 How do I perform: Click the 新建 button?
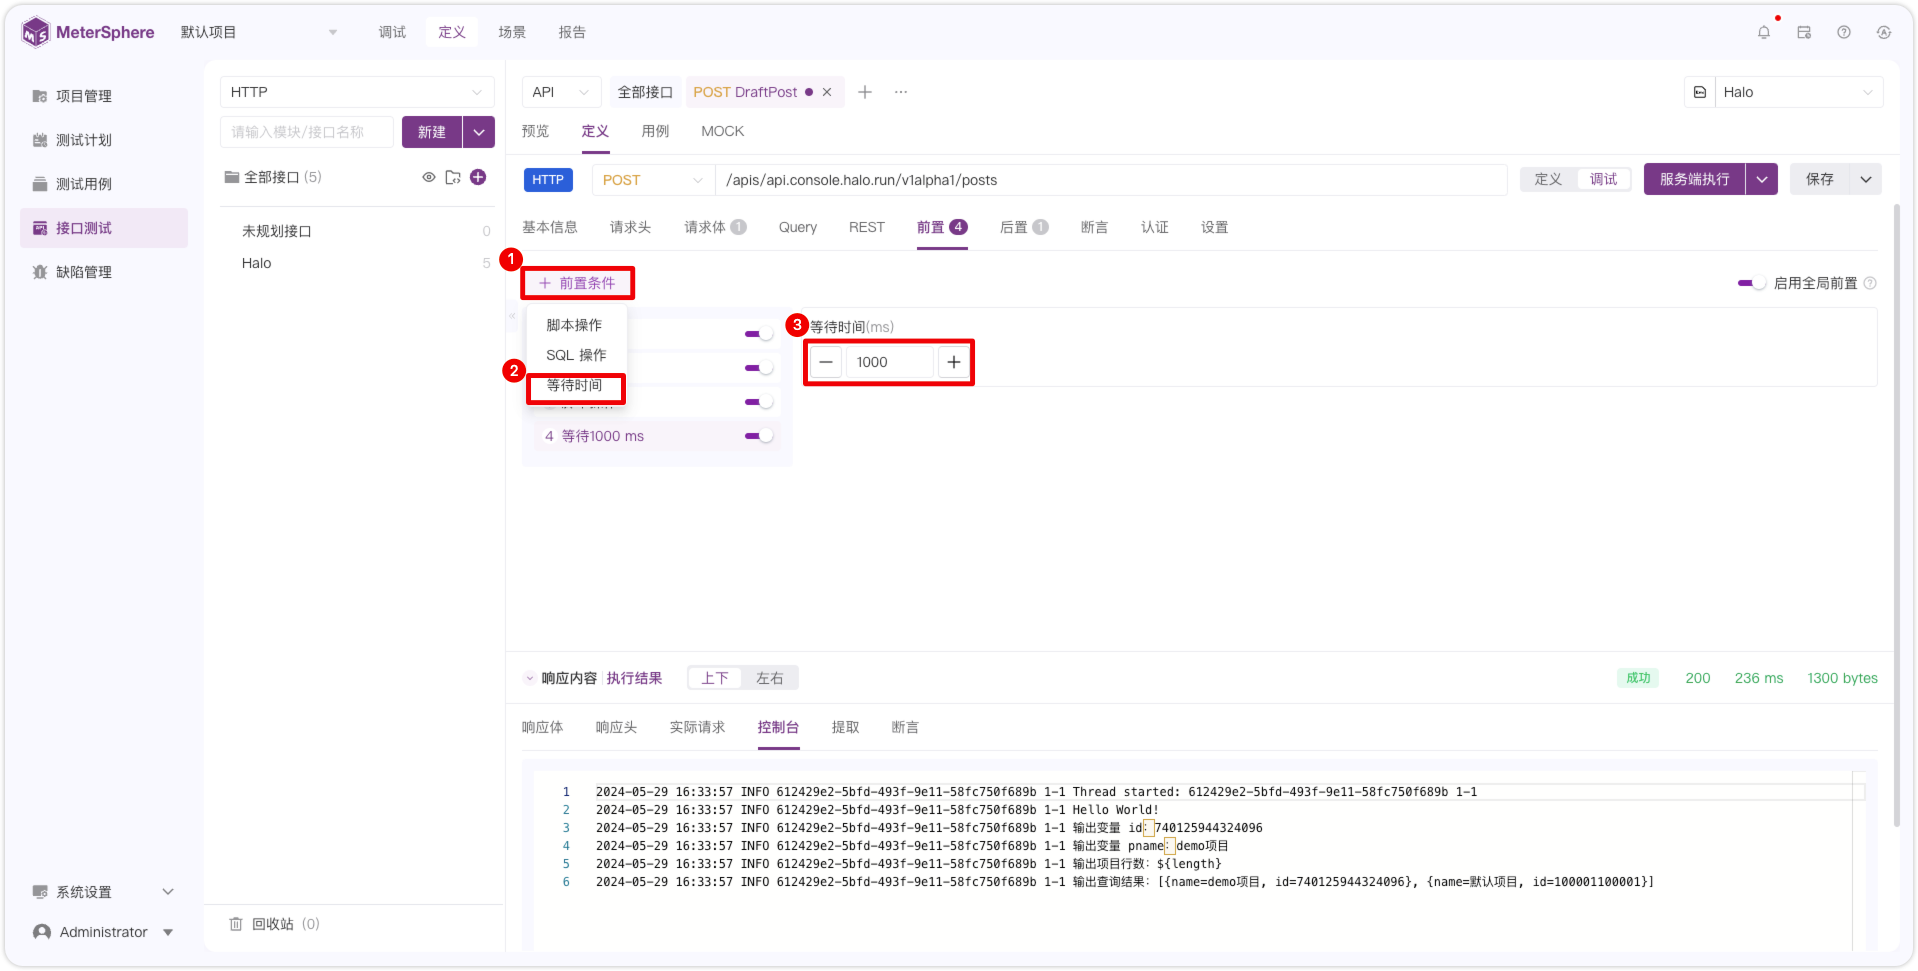point(432,132)
